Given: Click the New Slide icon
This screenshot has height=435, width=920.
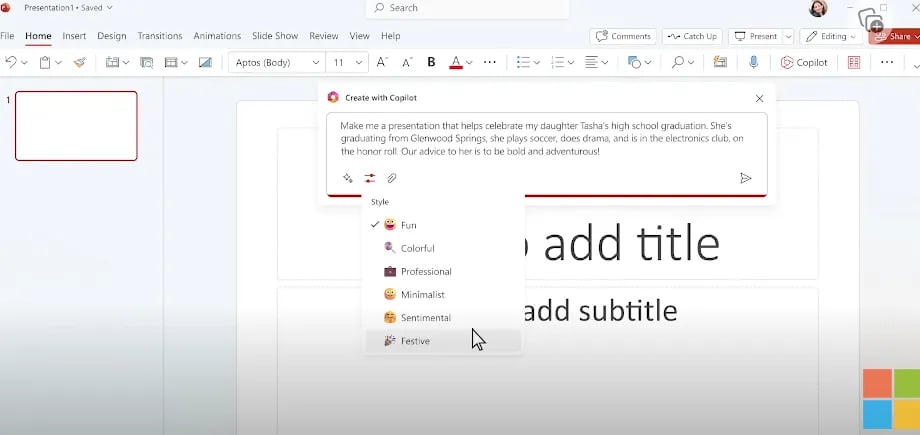Looking at the screenshot, I should click(x=112, y=62).
